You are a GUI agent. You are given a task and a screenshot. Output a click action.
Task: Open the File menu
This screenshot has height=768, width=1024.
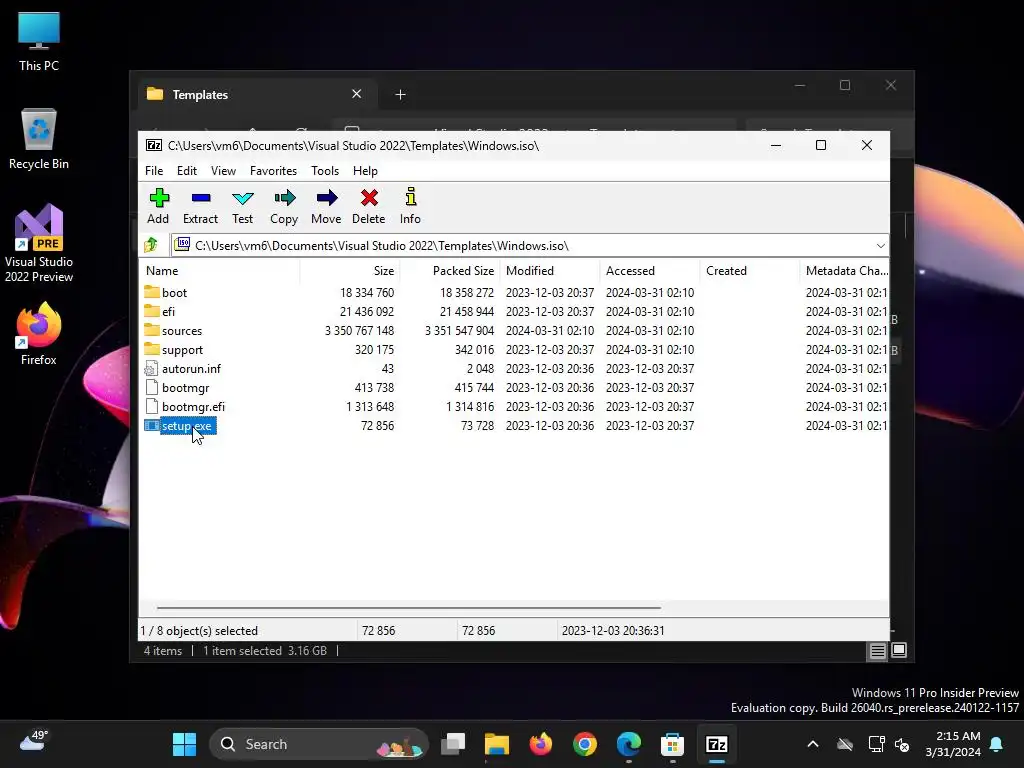[154, 170]
